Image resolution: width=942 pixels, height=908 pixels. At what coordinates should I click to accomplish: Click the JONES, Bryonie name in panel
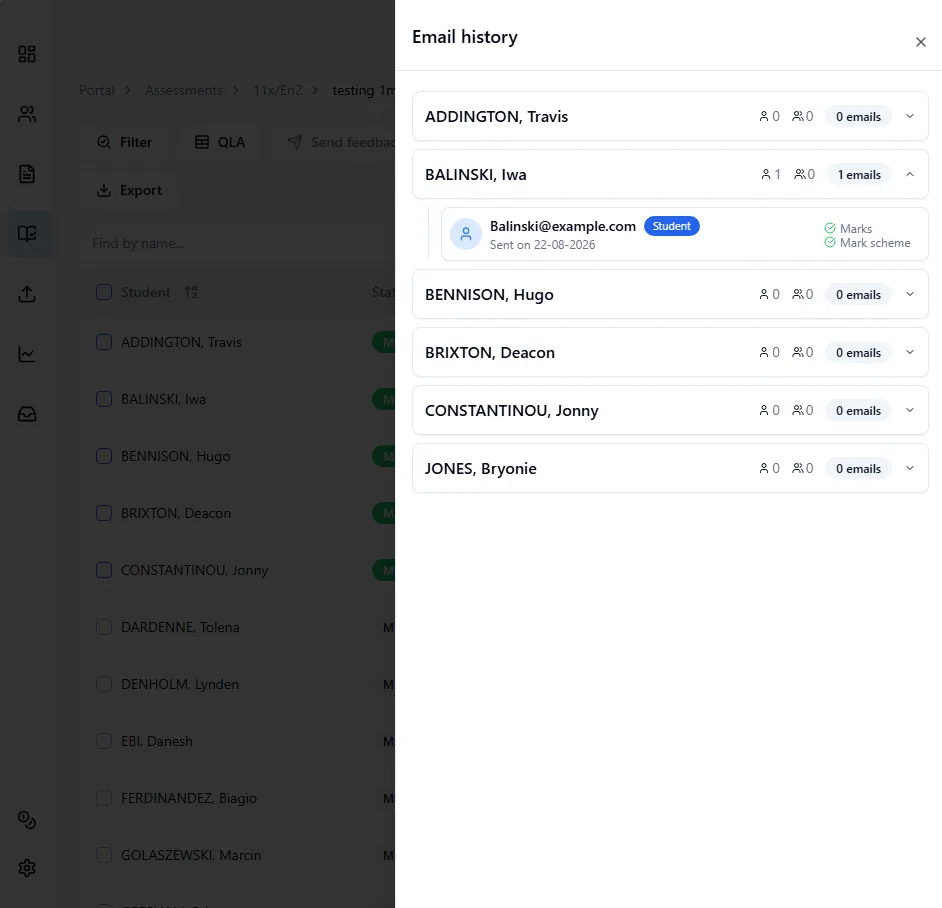[481, 469]
